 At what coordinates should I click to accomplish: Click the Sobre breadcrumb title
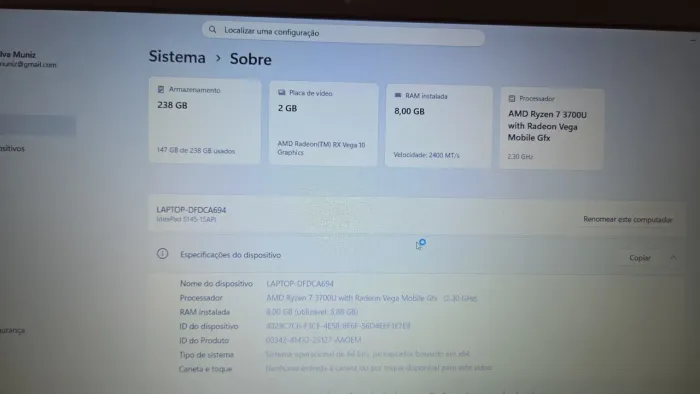[x=250, y=59]
